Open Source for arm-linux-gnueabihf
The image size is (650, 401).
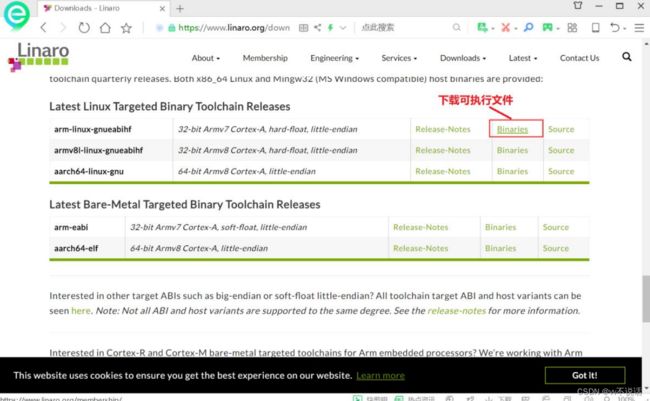click(561, 129)
